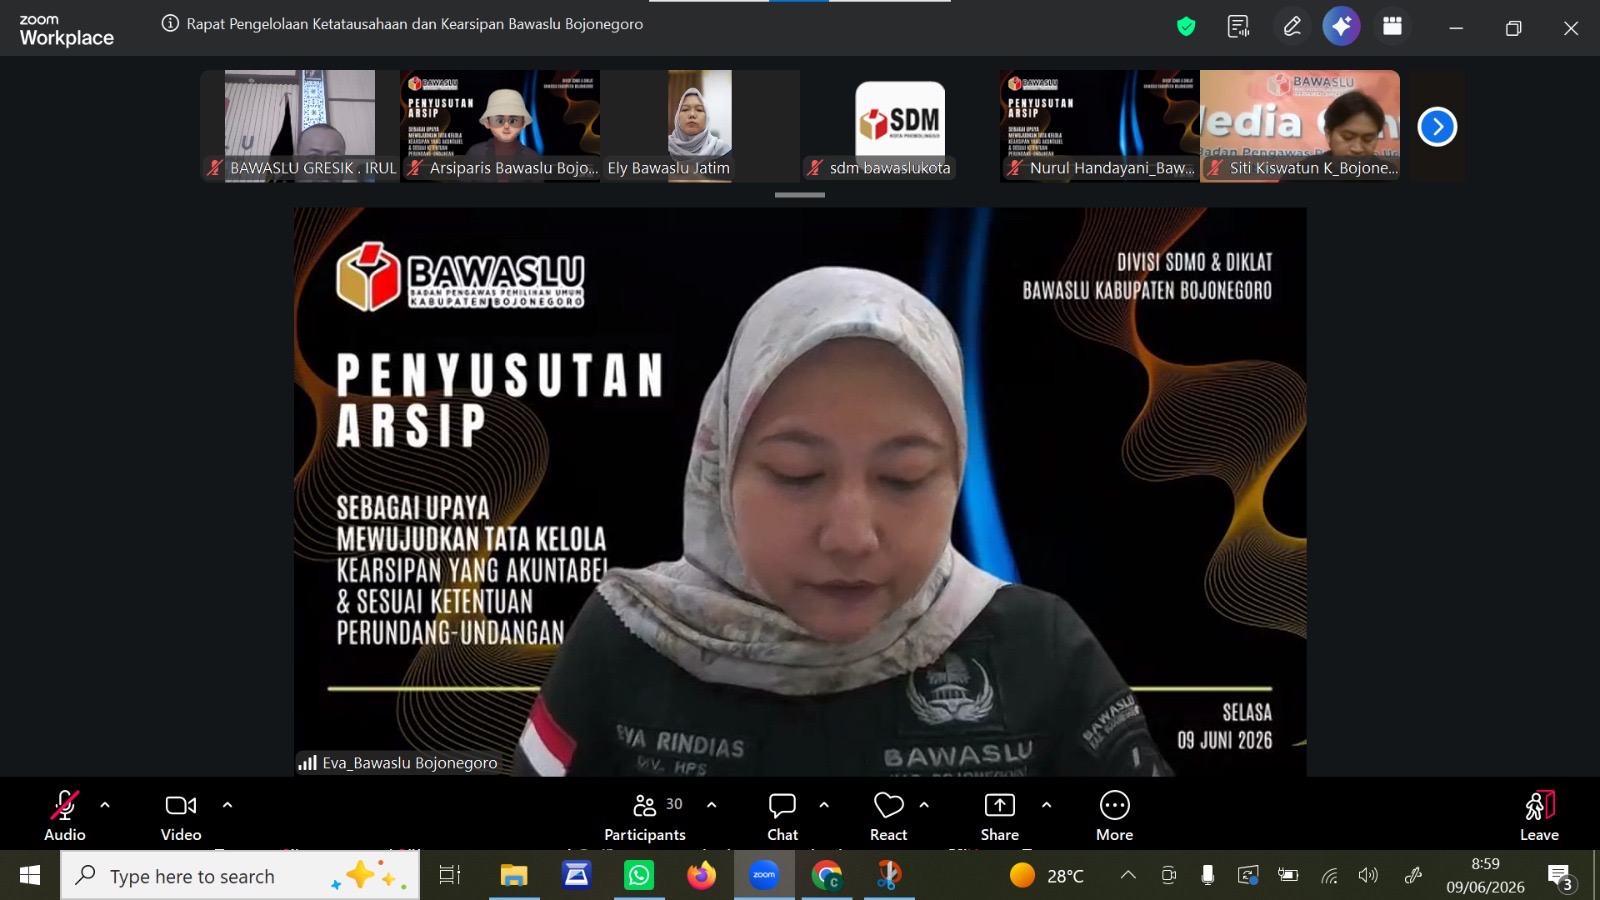Open weather widget showing 28°C
The image size is (1600, 900).
pos(1047,876)
